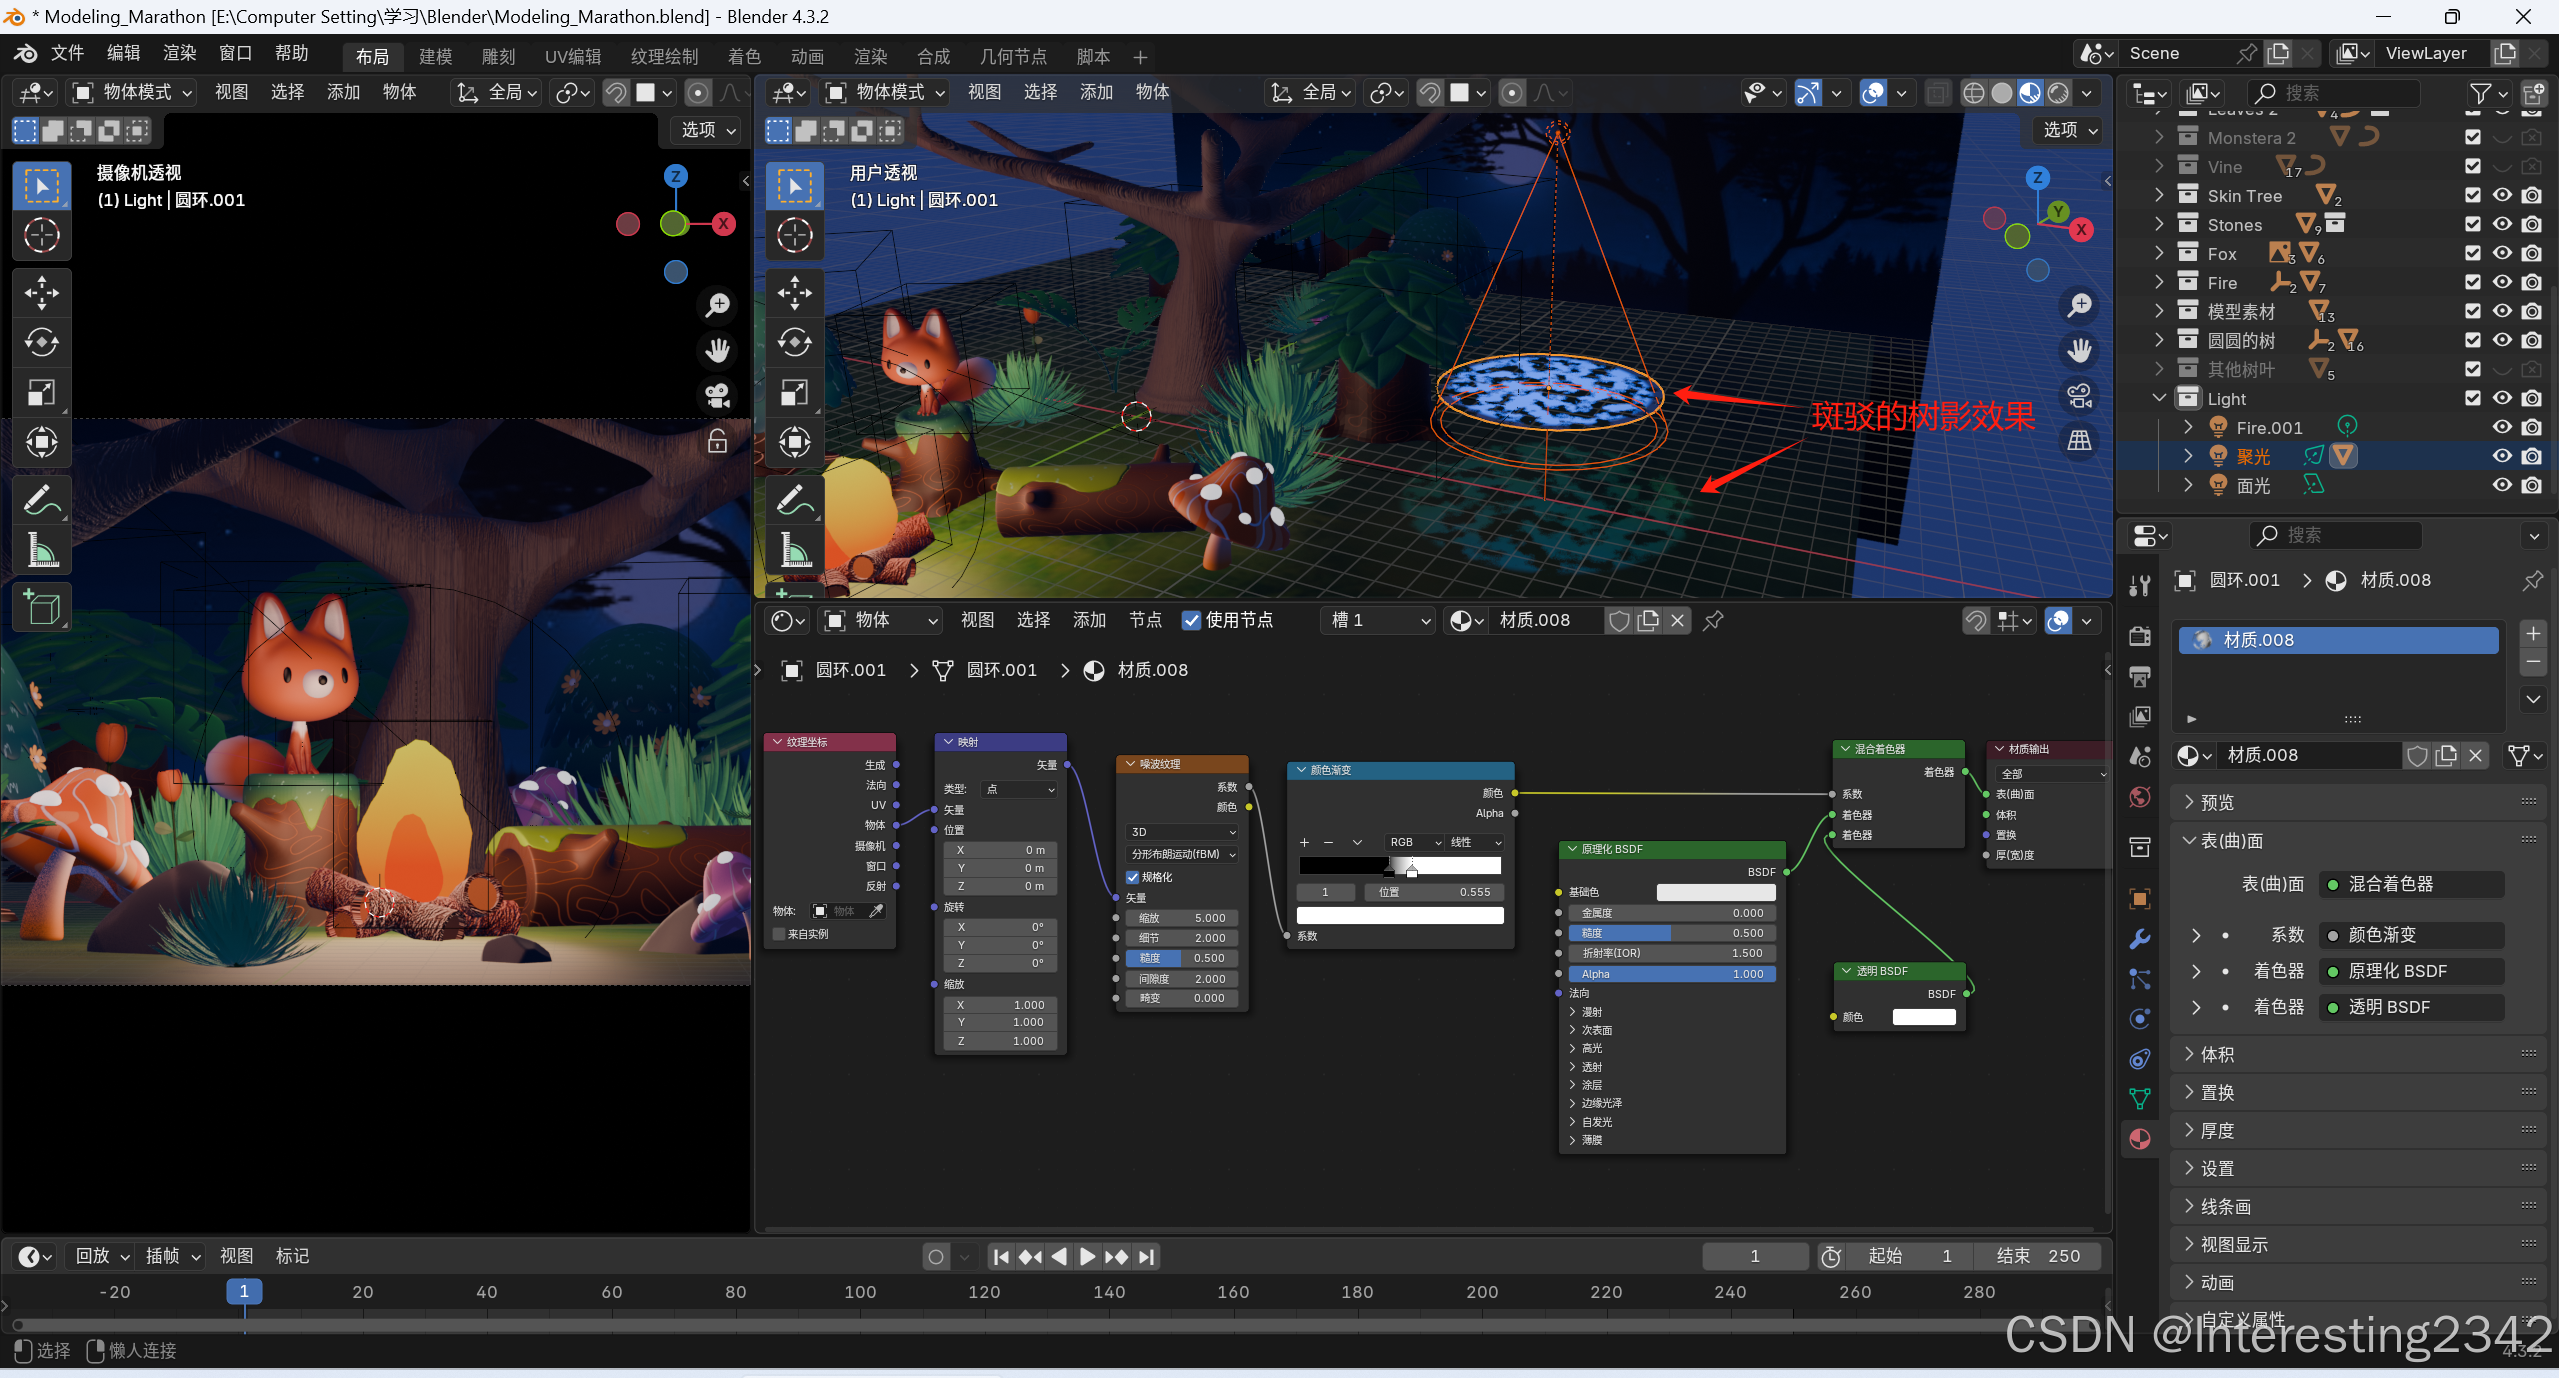Select the Annotate pencil tool in the left viewport
This screenshot has height=1378, width=2559.
[x=41, y=500]
